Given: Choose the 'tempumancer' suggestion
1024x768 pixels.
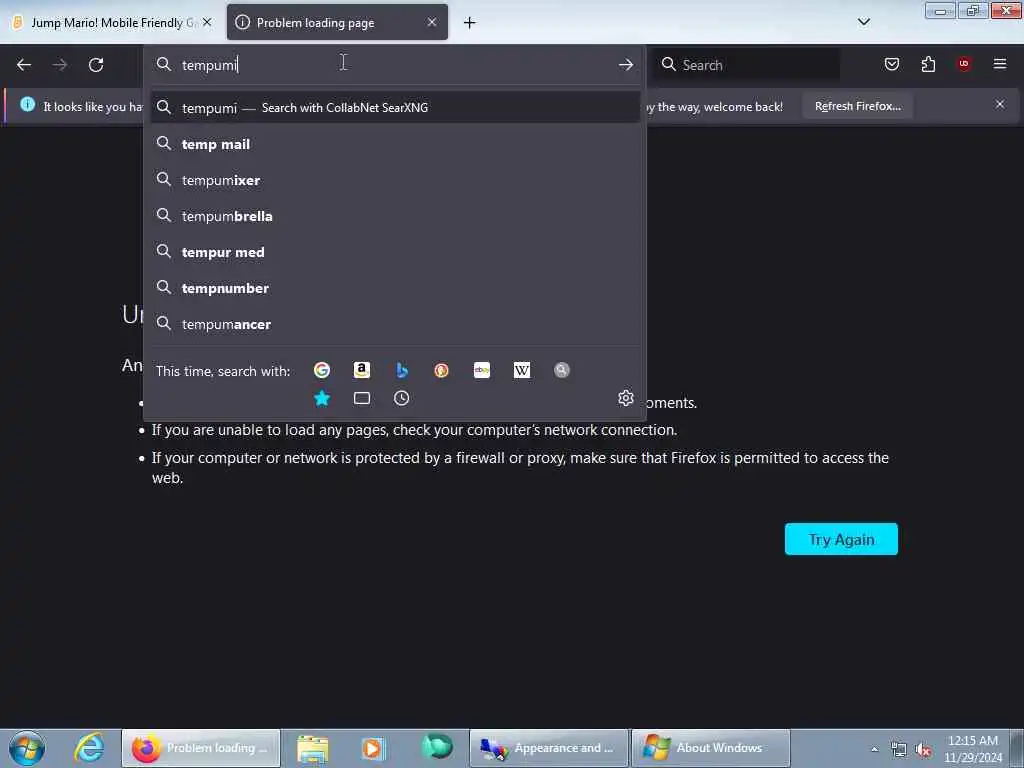Looking at the screenshot, I should click(395, 324).
